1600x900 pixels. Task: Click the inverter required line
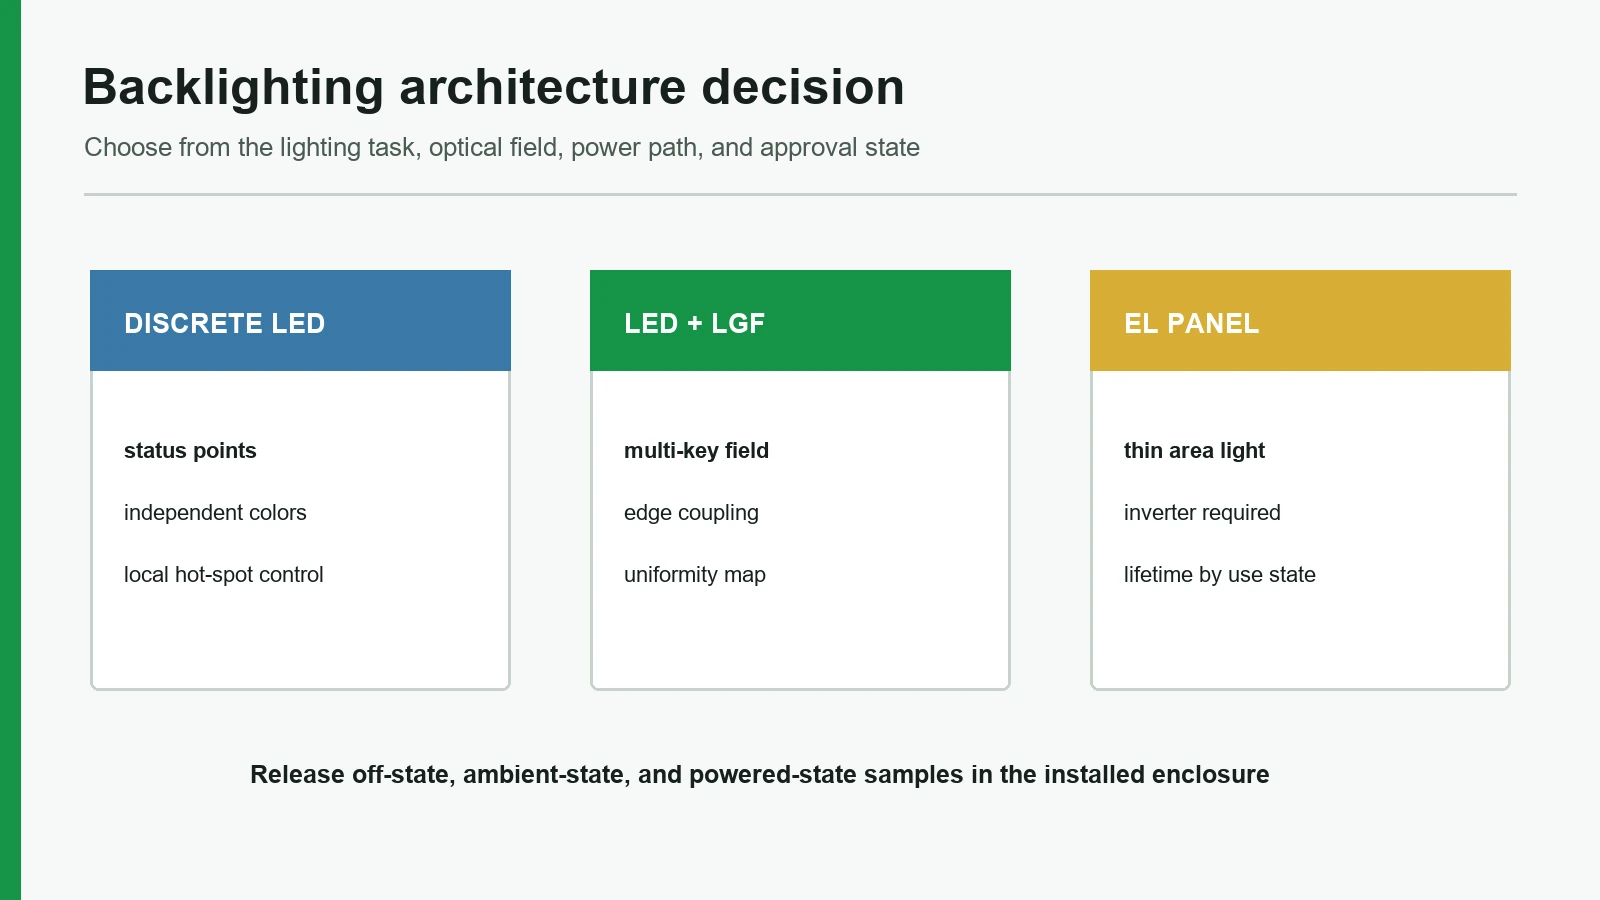pyautogui.click(x=1202, y=513)
